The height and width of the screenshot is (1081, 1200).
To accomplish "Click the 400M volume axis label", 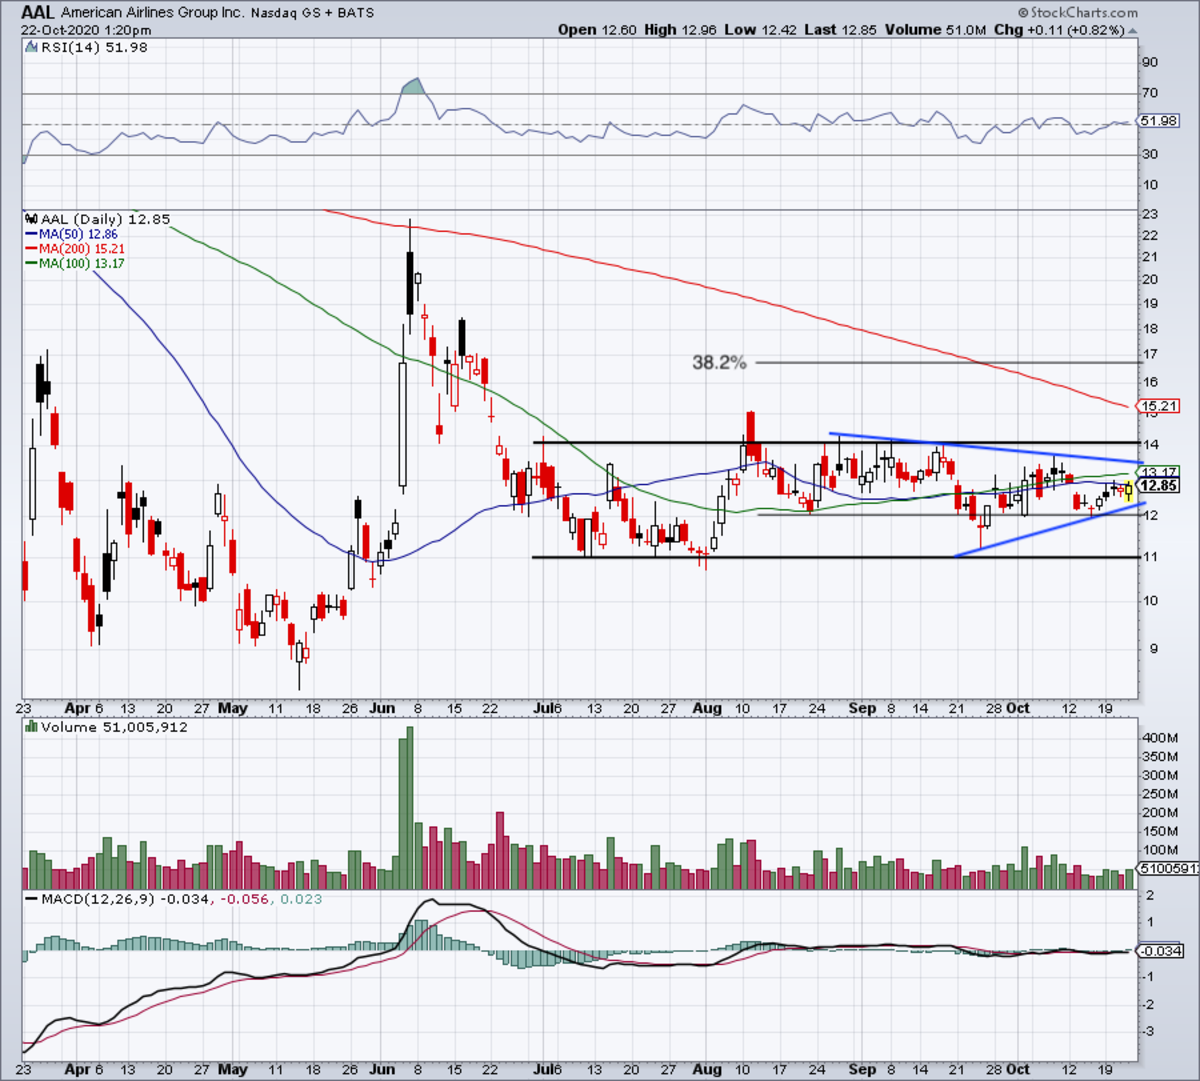I will pos(1161,738).
